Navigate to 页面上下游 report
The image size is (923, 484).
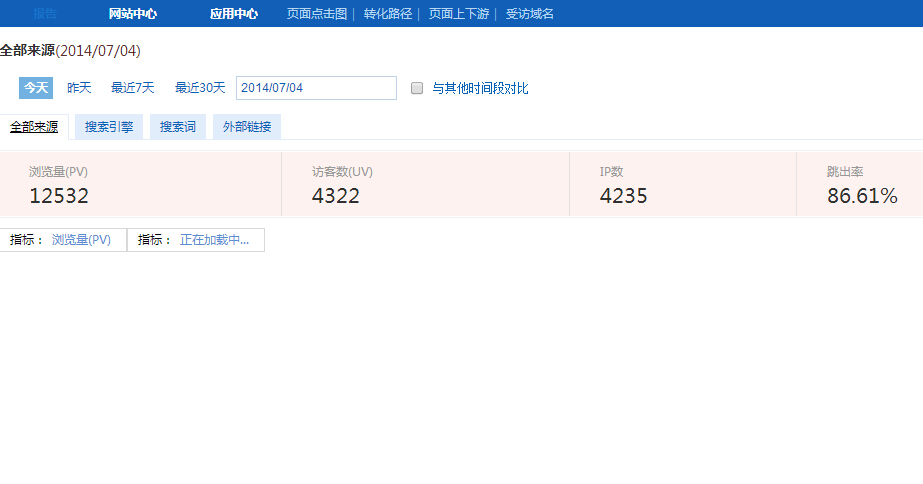459,14
